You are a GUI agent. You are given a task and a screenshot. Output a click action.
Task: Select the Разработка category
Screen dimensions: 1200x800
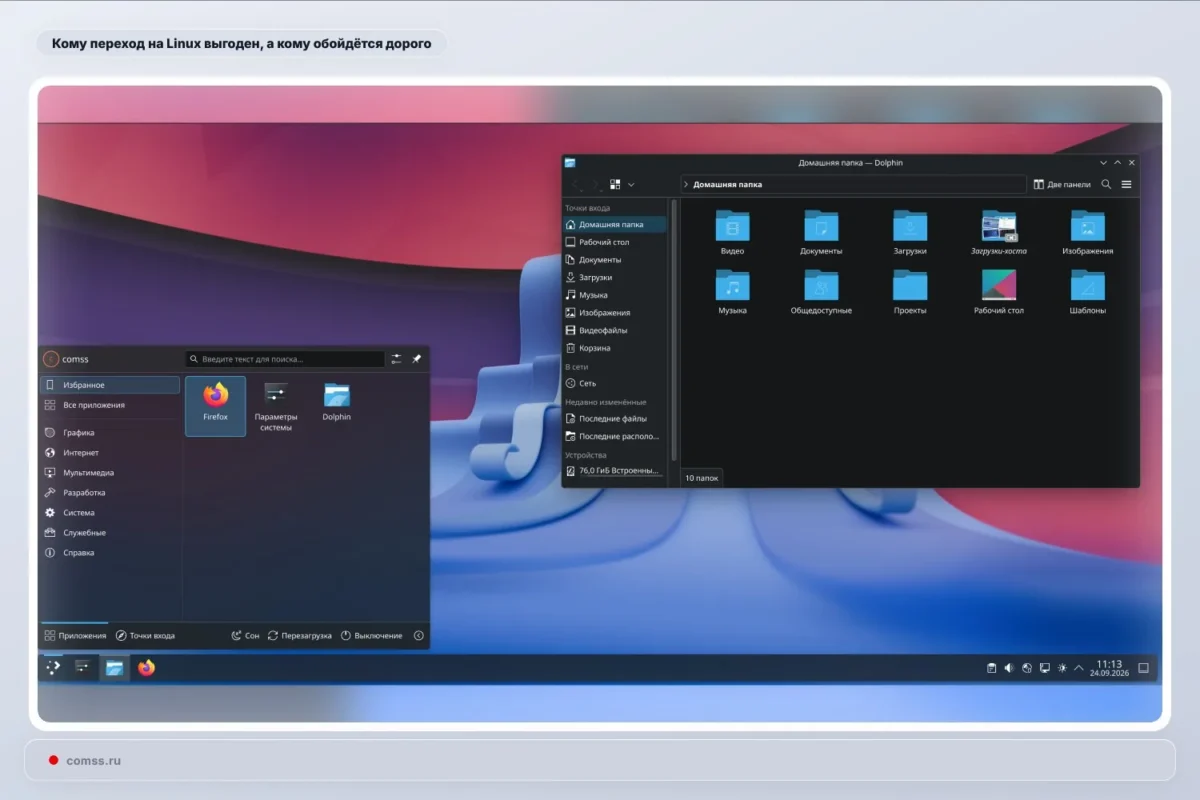pyautogui.click(x=110, y=493)
